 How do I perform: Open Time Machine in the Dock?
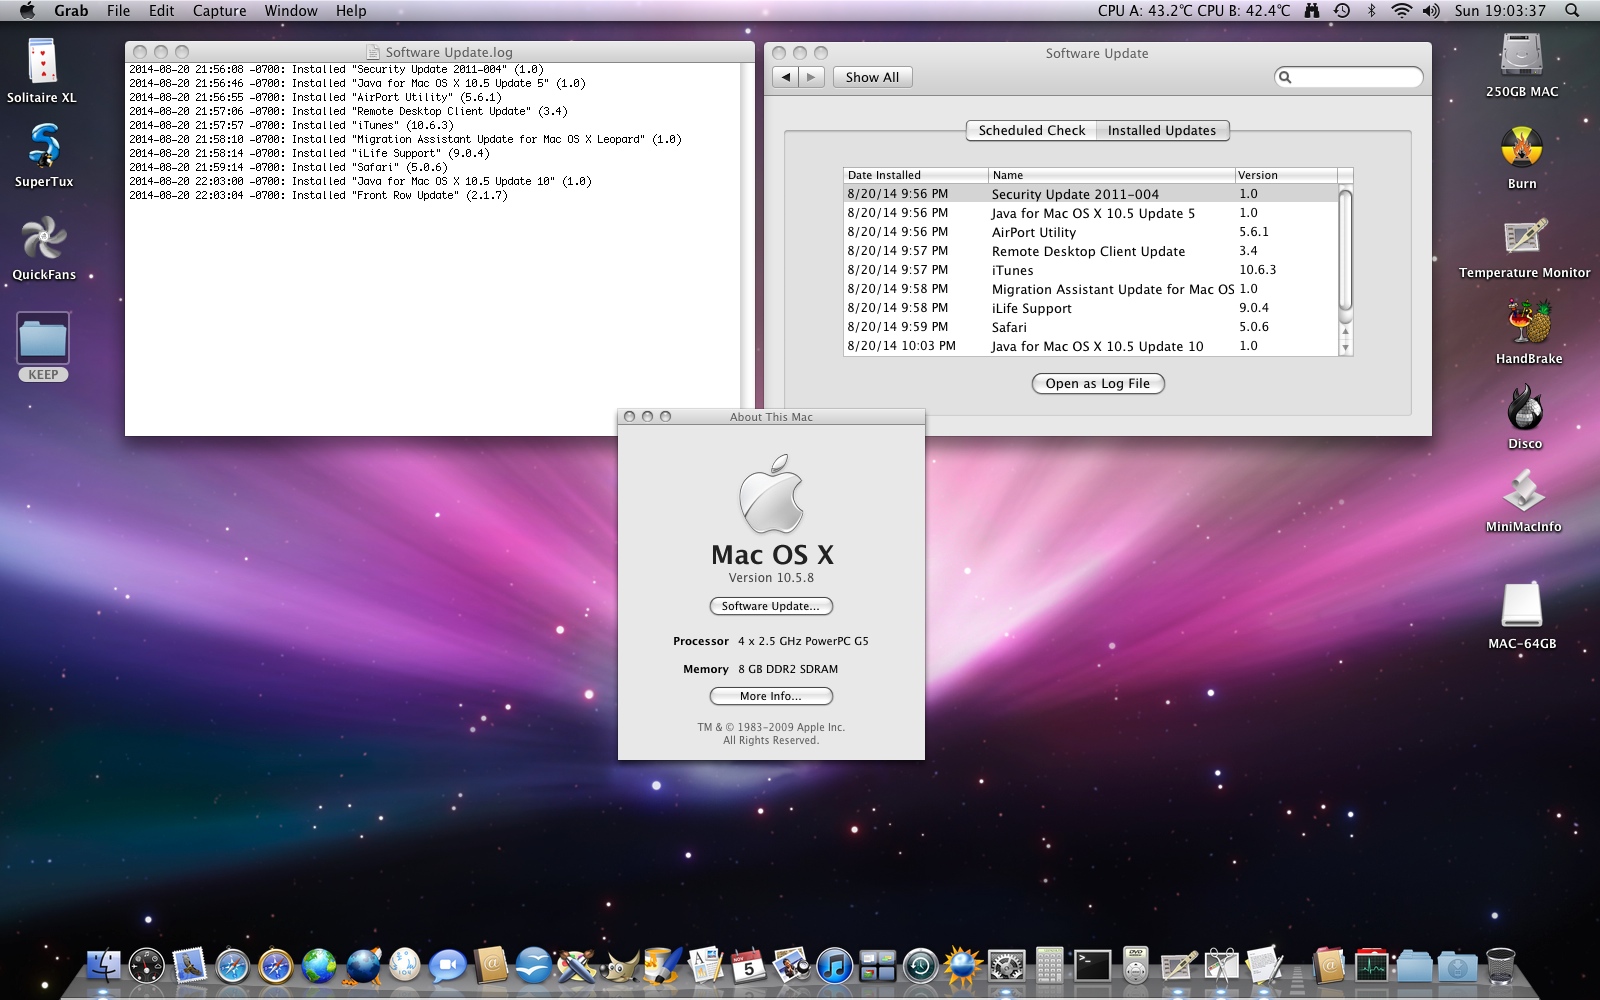(920, 966)
